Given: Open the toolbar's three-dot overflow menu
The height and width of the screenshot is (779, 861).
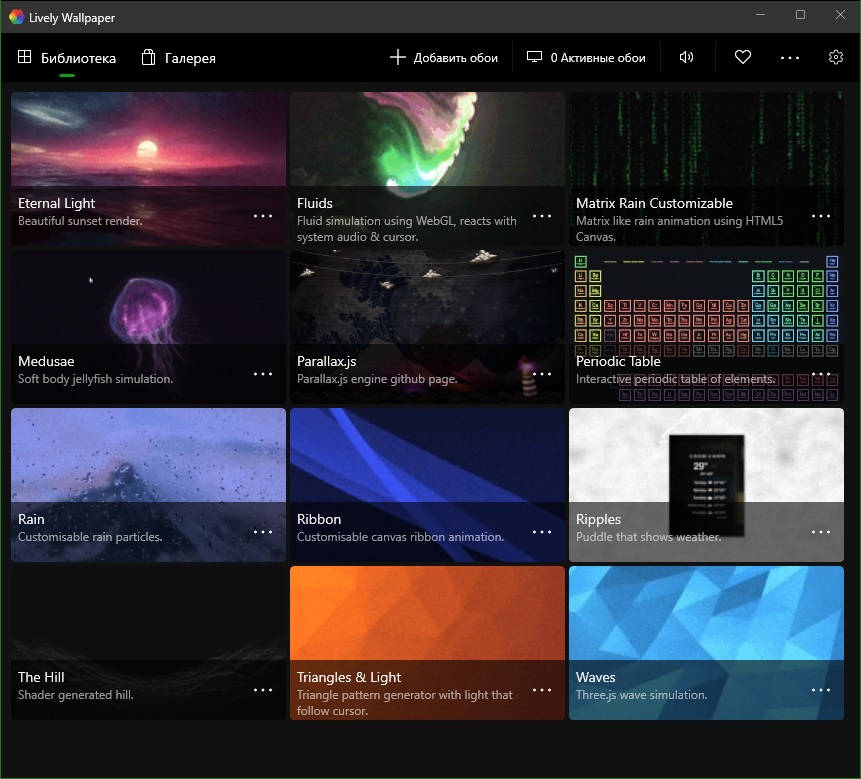Looking at the screenshot, I should (790, 58).
